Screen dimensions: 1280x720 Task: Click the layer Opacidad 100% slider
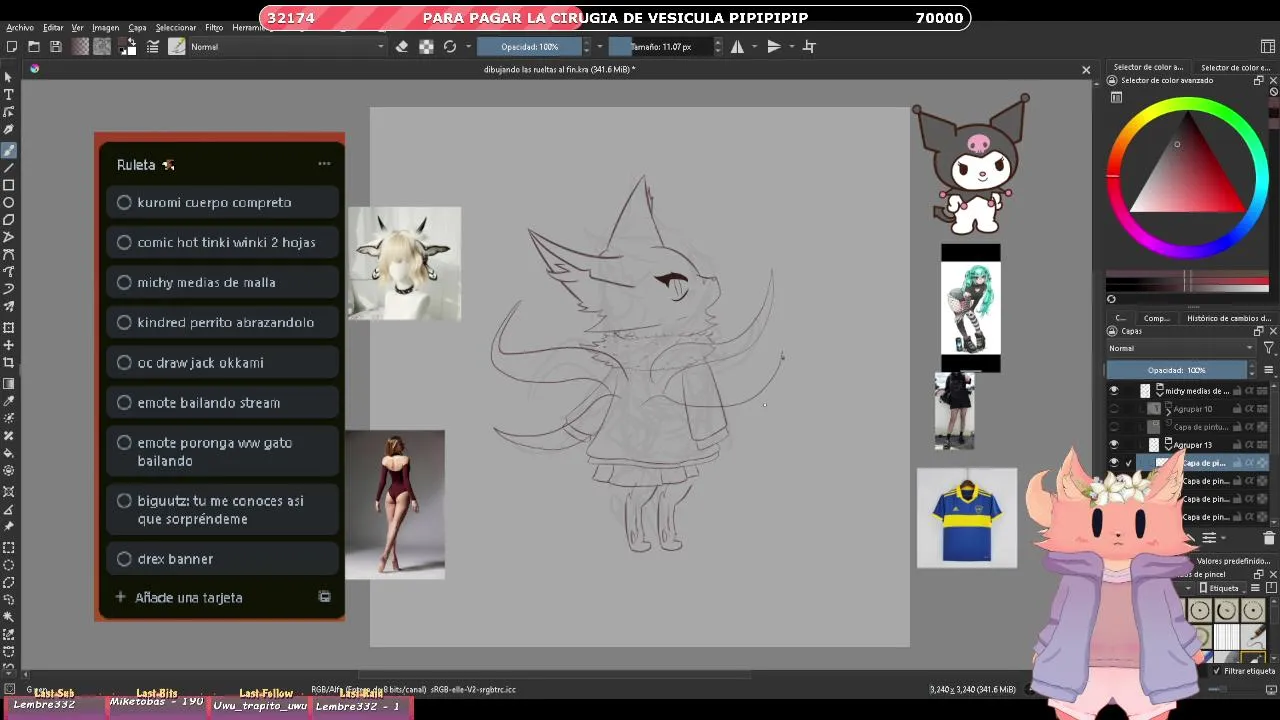click(1177, 370)
